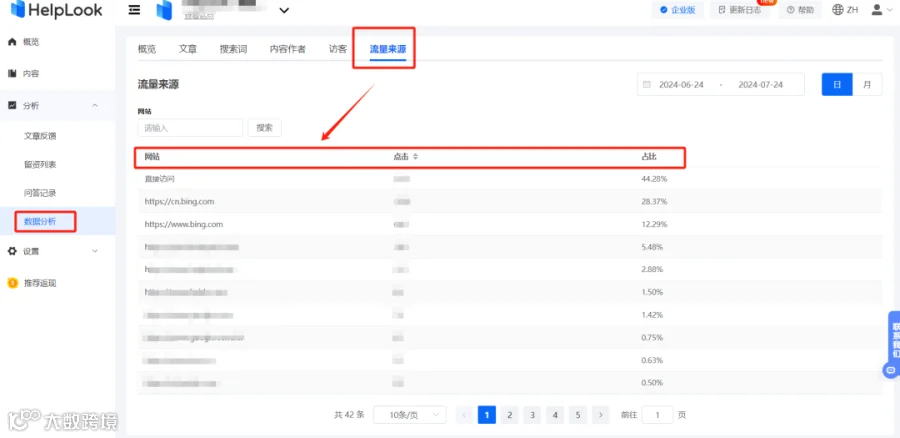Collapse the 分析 sidebar section
This screenshot has width=900, height=438.
95,105
